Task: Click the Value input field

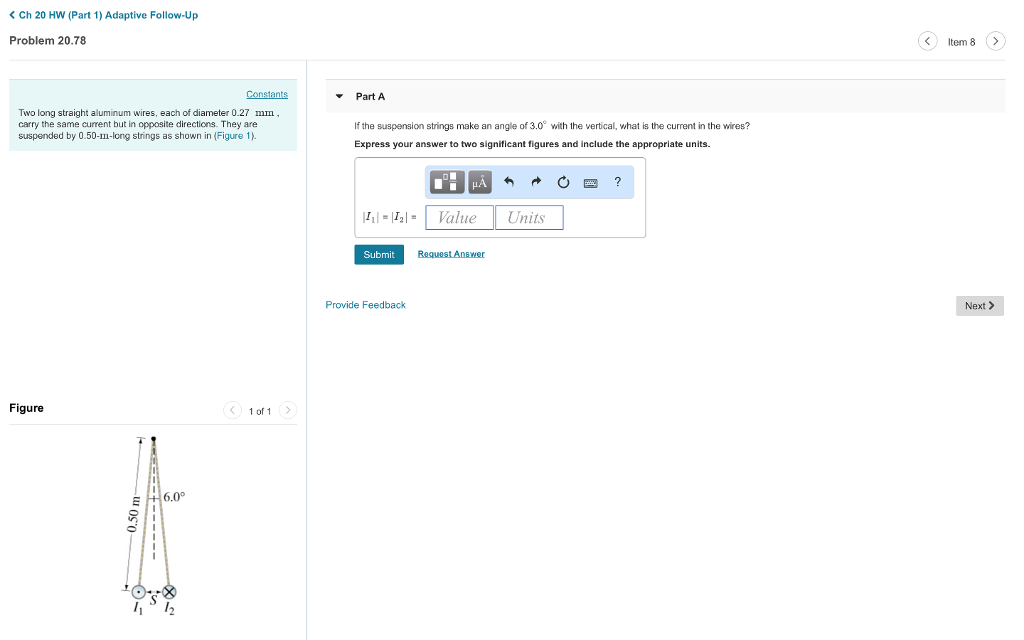Action: coord(458,217)
